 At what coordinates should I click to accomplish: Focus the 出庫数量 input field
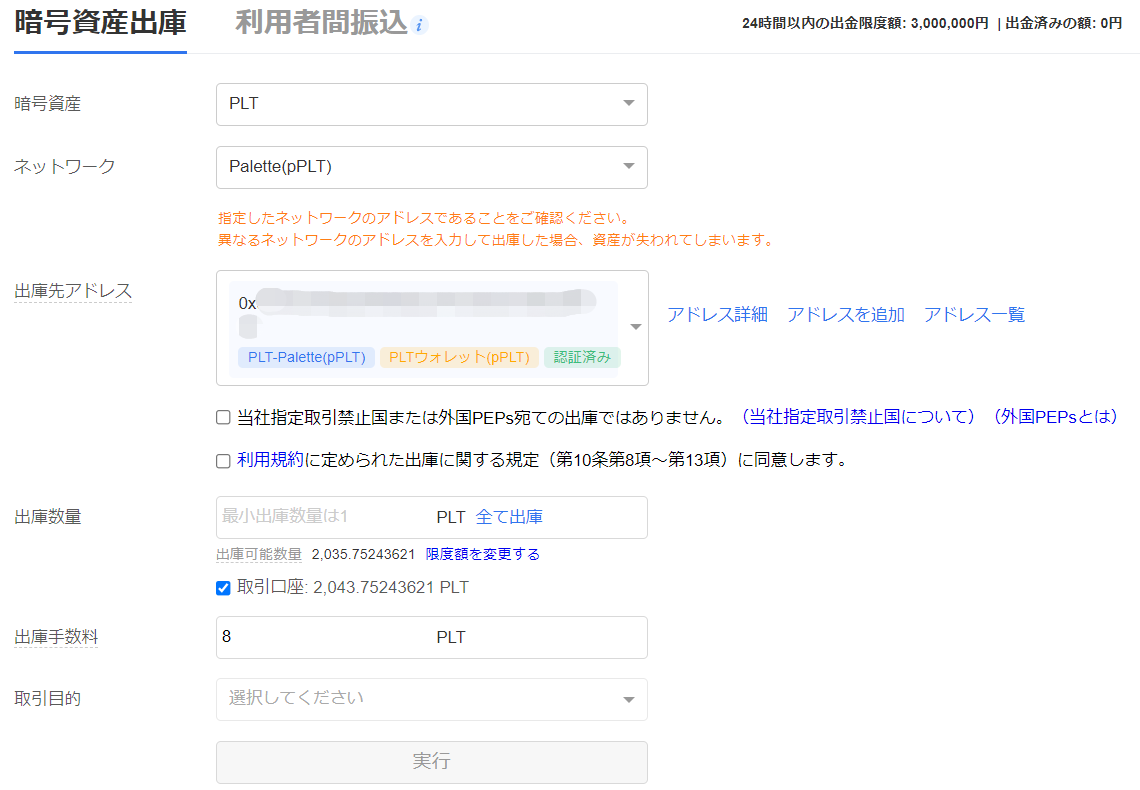click(x=432, y=517)
